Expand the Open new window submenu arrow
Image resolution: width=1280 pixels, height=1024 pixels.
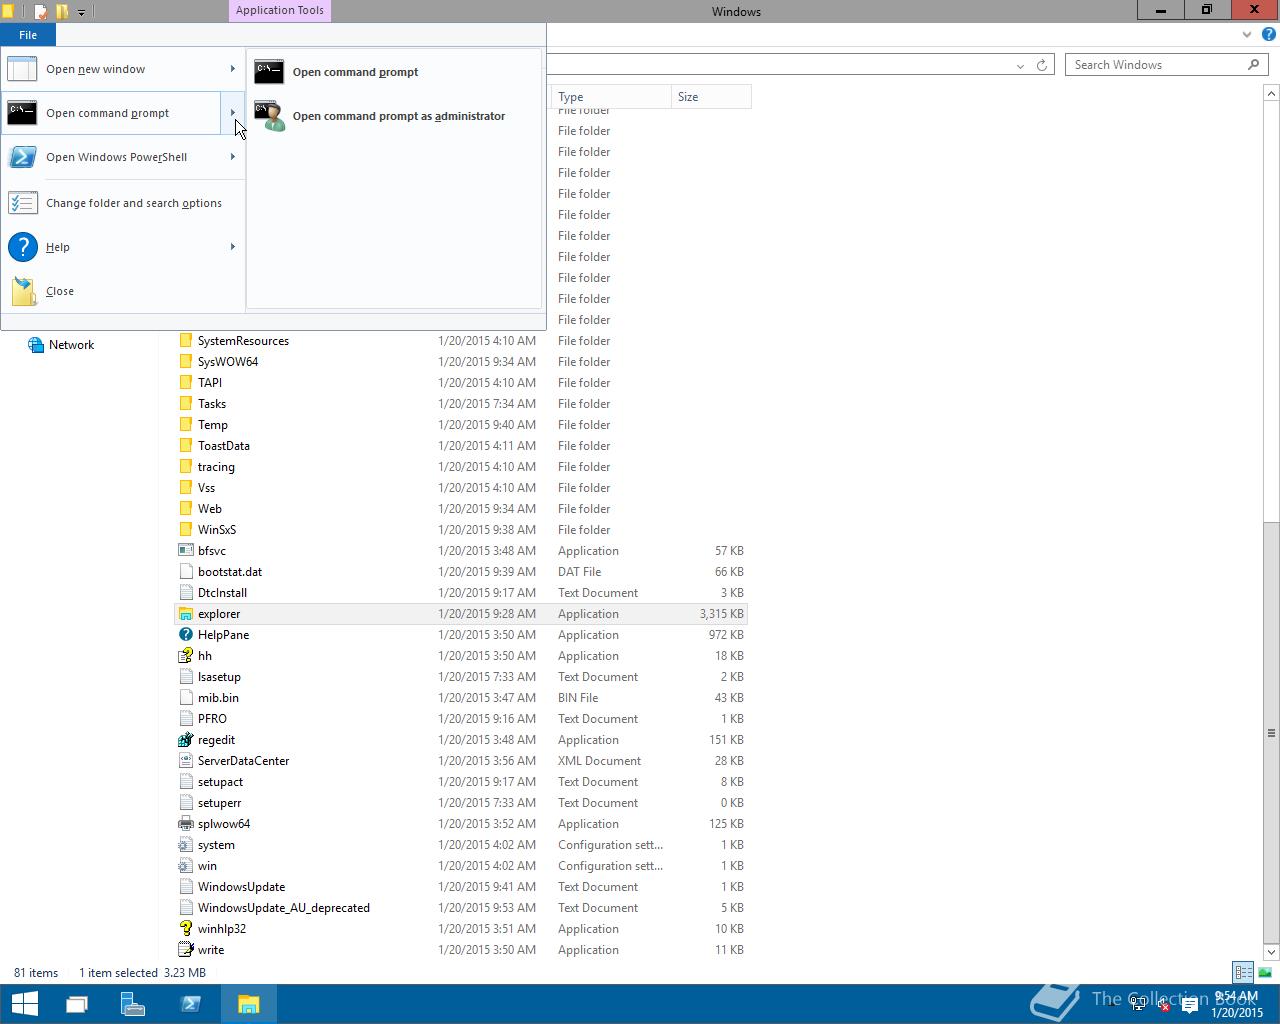pyautogui.click(x=232, y=69)
